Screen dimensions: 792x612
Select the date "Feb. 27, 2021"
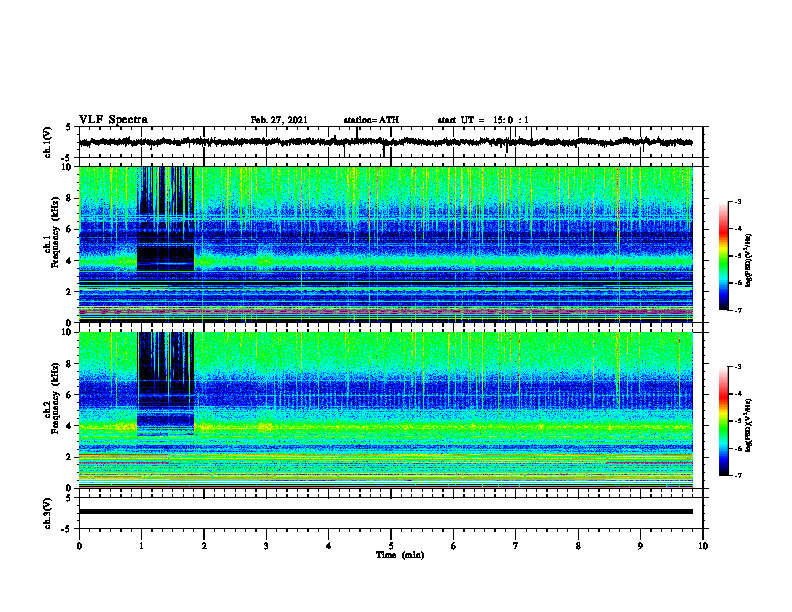tap(279, 120)
